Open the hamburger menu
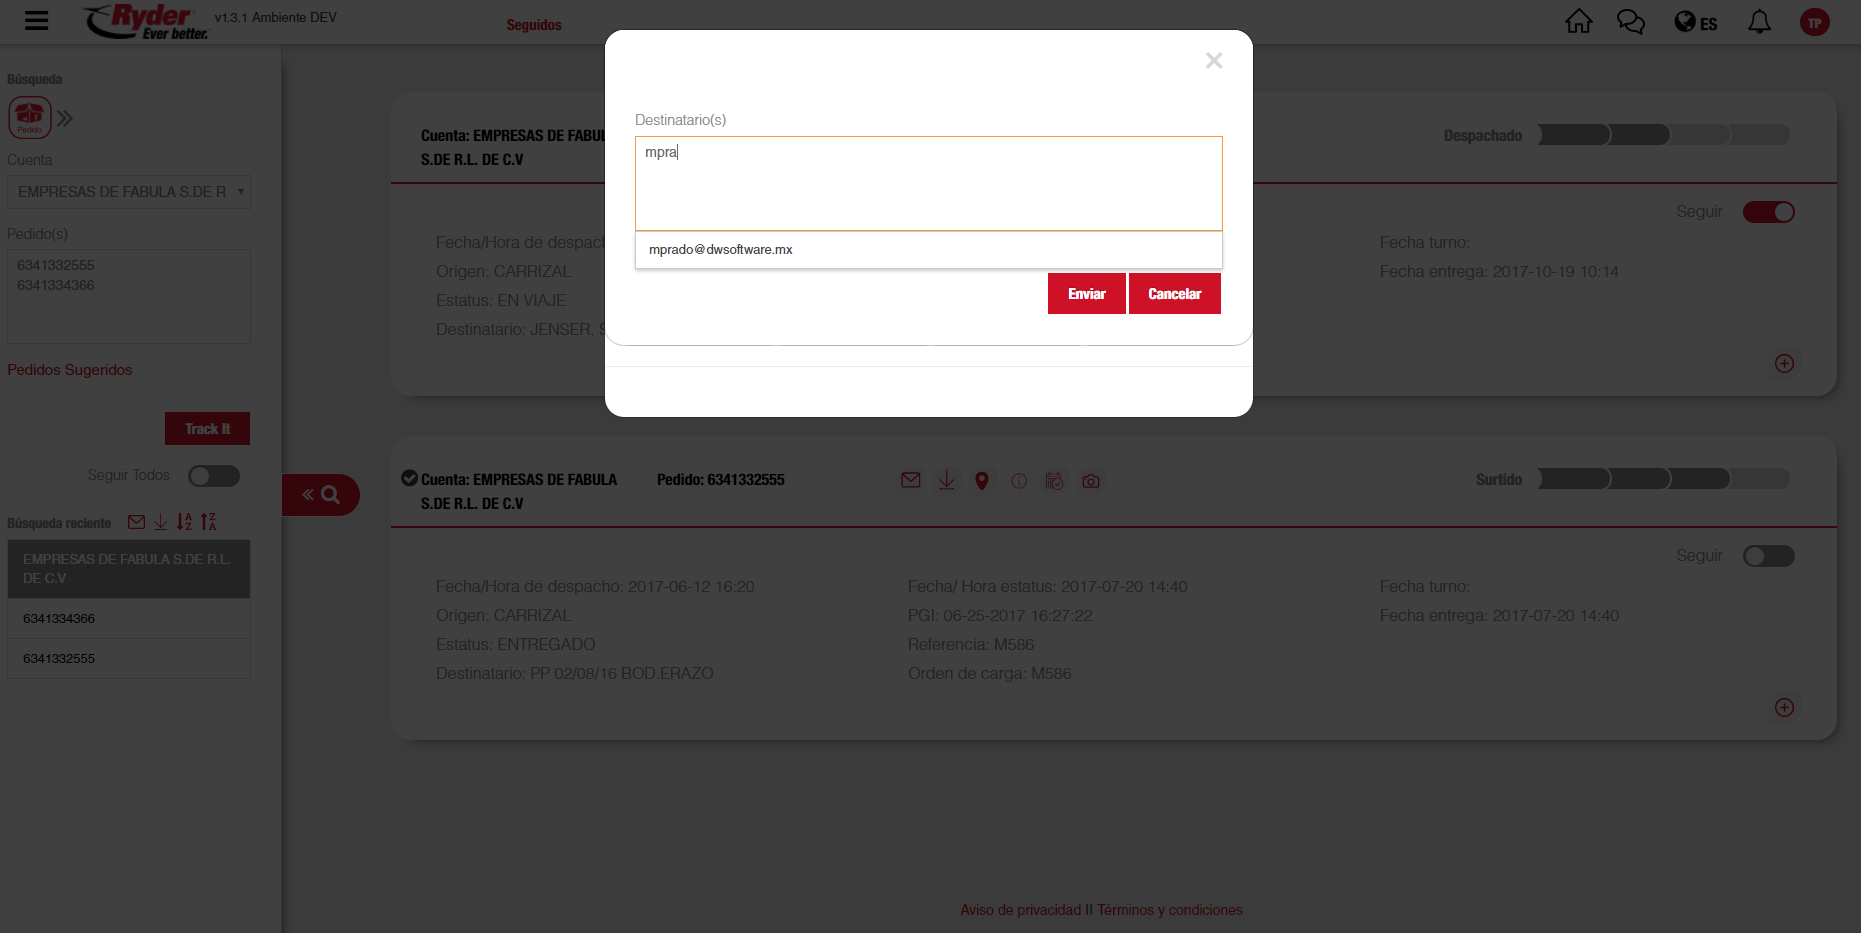 tap(37, 21)
